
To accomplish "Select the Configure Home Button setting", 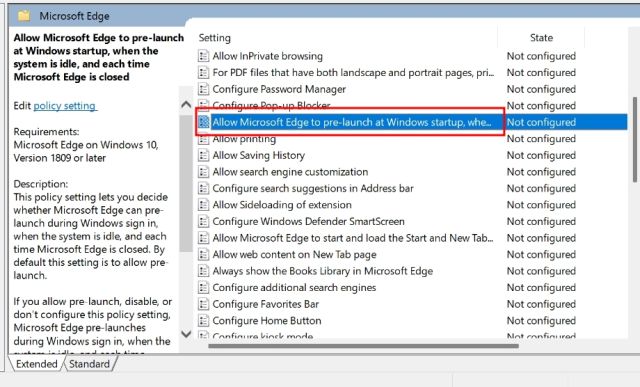I will coord(267,320).
